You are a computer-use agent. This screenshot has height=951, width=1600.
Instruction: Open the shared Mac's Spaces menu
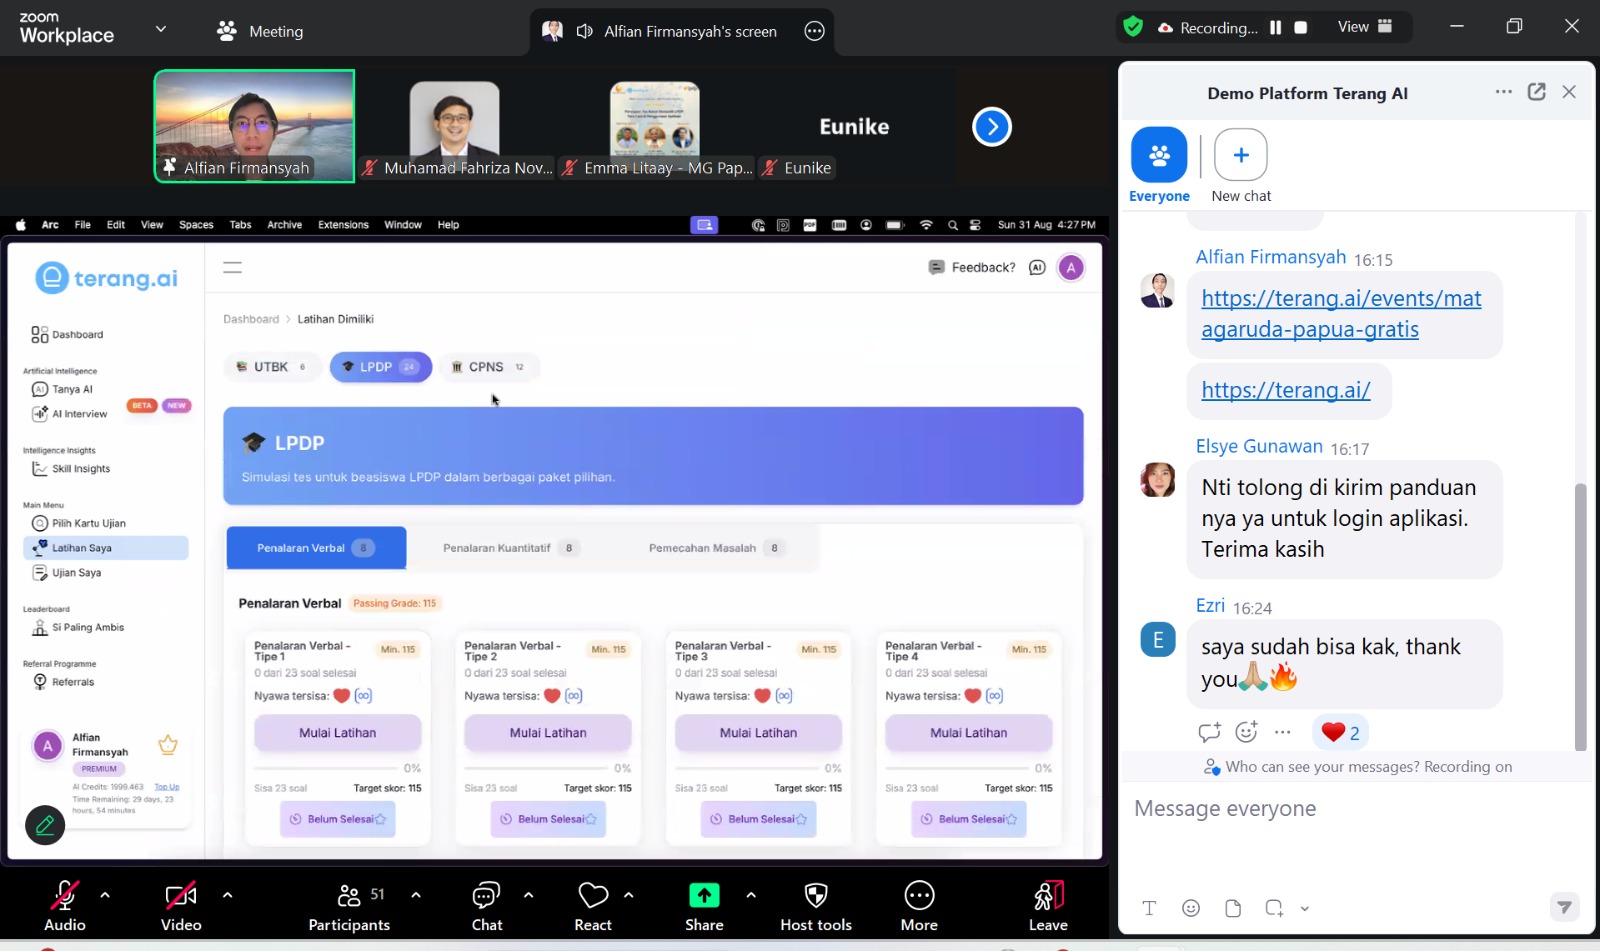click(x=196, y=225)
